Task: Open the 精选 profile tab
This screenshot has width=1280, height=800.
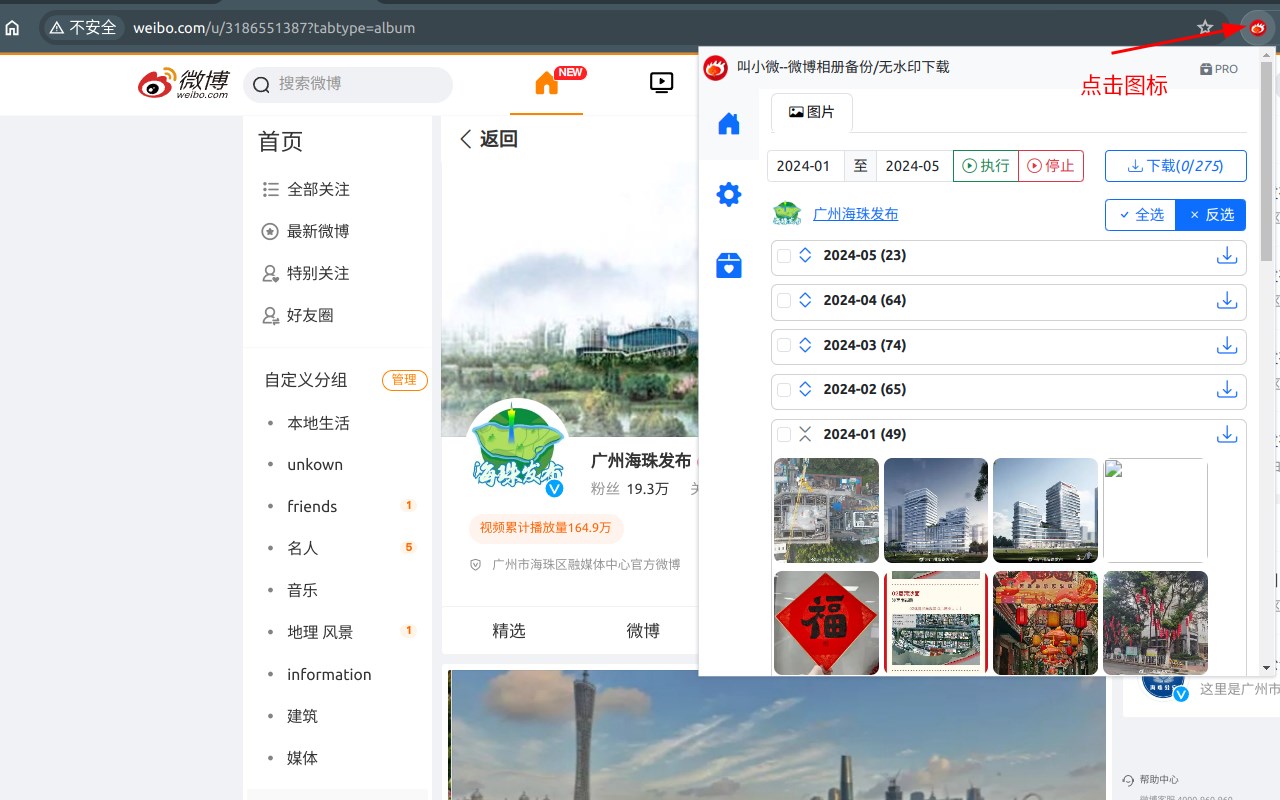Action: pos(509,631)
